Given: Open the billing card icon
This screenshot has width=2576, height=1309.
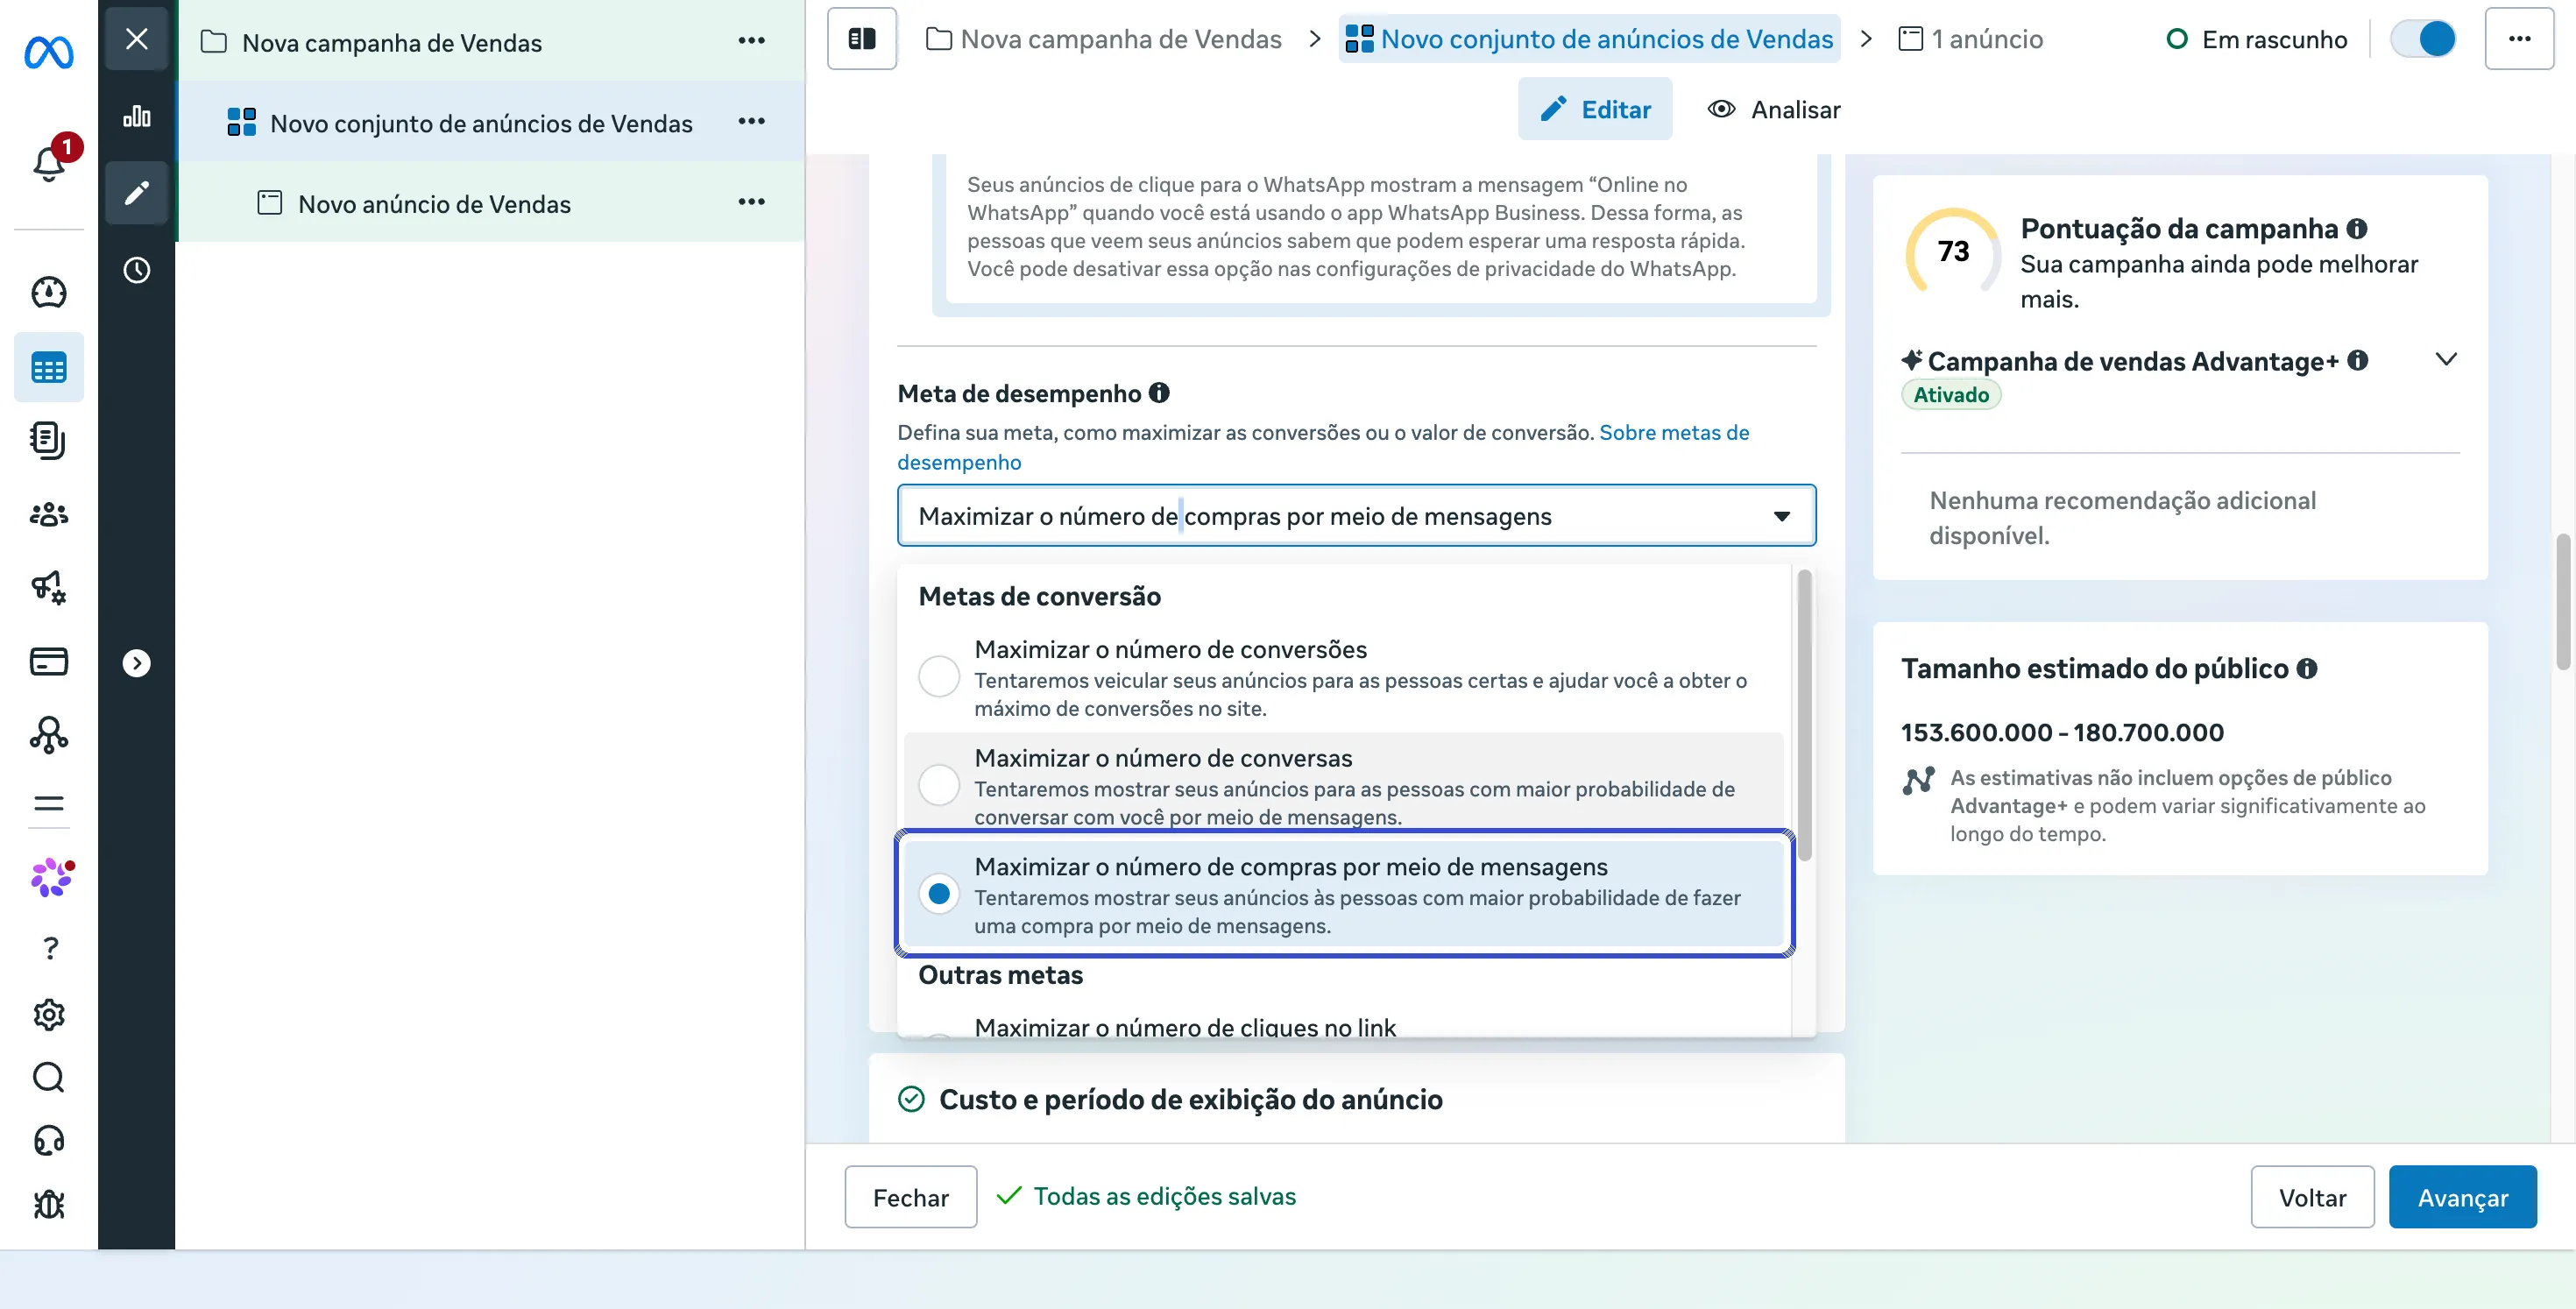Looking at the screenshot, I should pos(49,661).
